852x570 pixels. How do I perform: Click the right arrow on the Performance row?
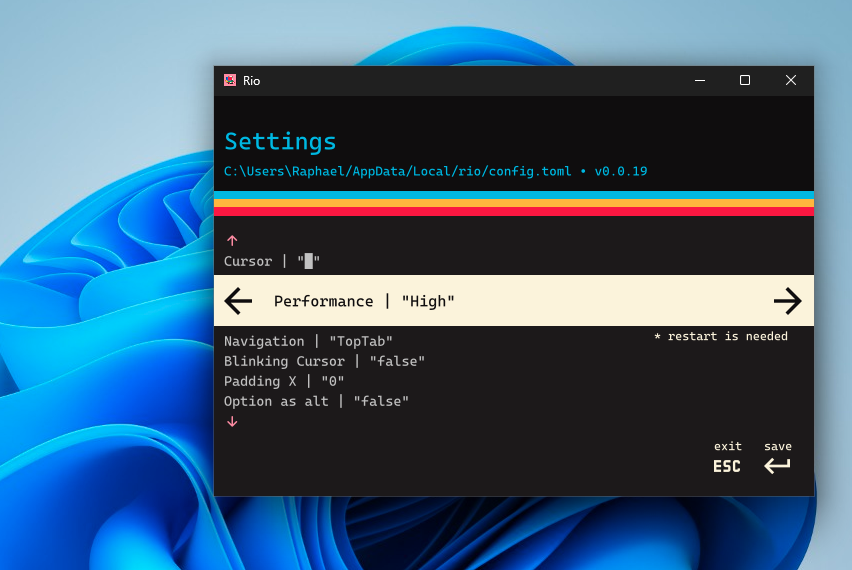coord(787,301)
